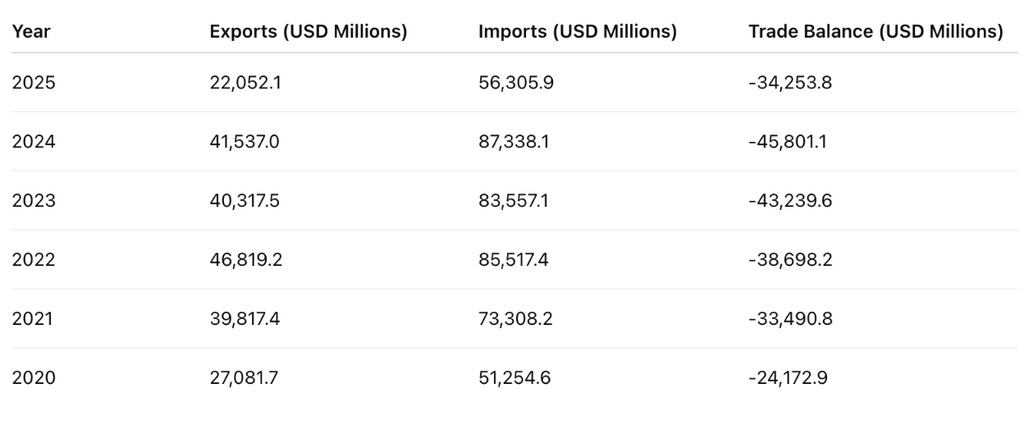Click the 2025 year cell
The height and width of the screenshot is (425, 1024).
(34, 83)
